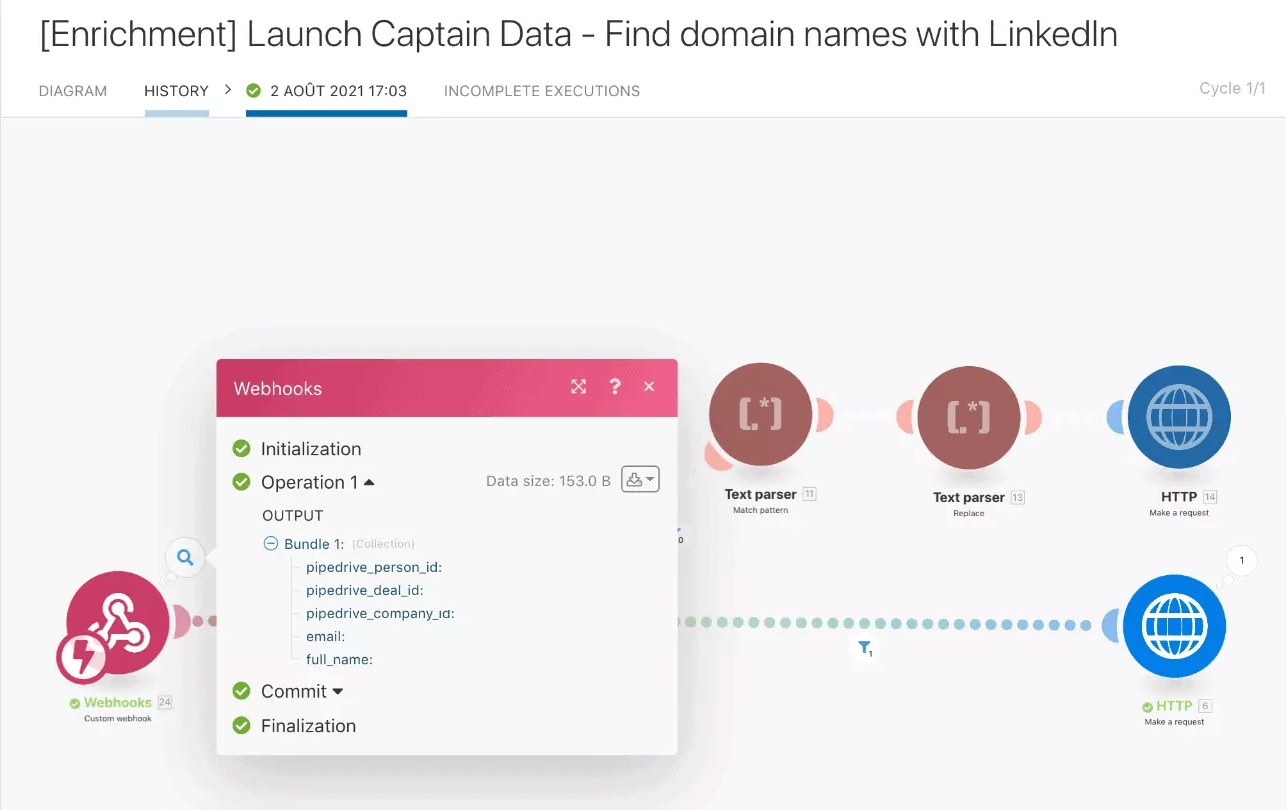Click the Text parser Match pattern module
The width and height of the screenshot is (1287, 810).
760,415
